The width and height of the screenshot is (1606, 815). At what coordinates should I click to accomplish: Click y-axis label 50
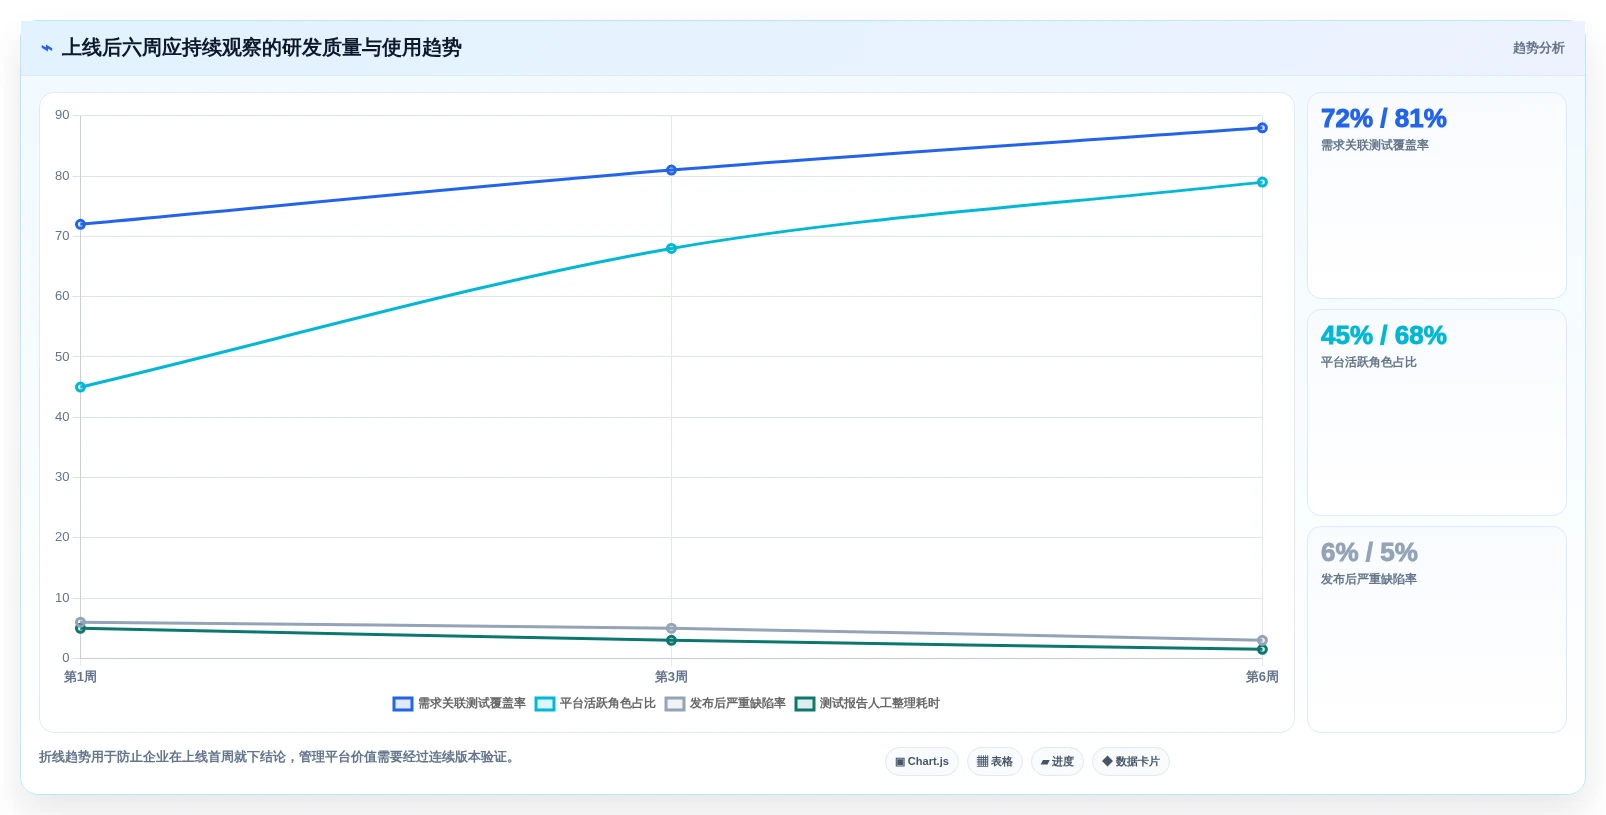click(62, 357)
